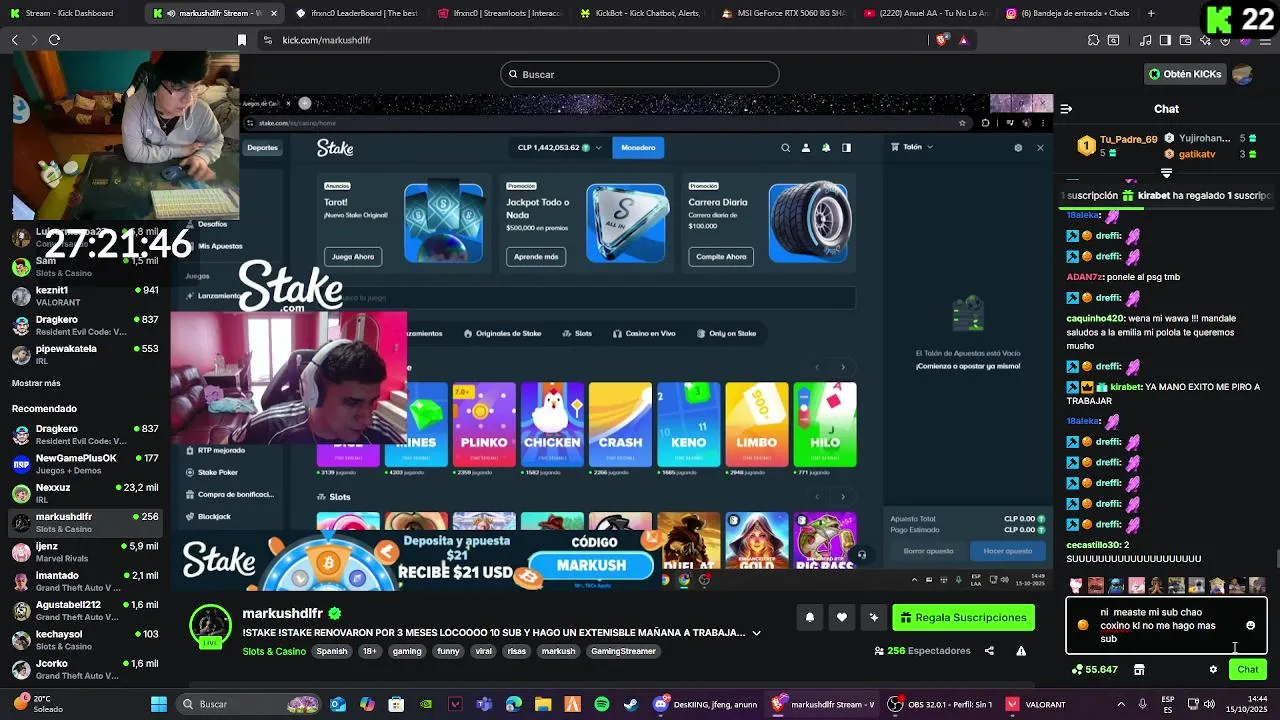Open the emoji picker in chat input

(x=1250, y=625)
